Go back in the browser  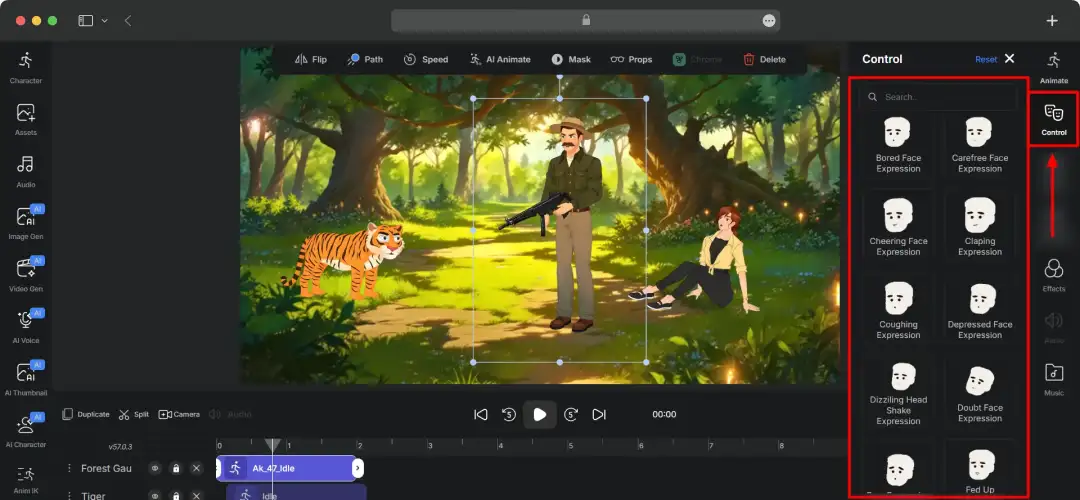(x=127, y=21)
